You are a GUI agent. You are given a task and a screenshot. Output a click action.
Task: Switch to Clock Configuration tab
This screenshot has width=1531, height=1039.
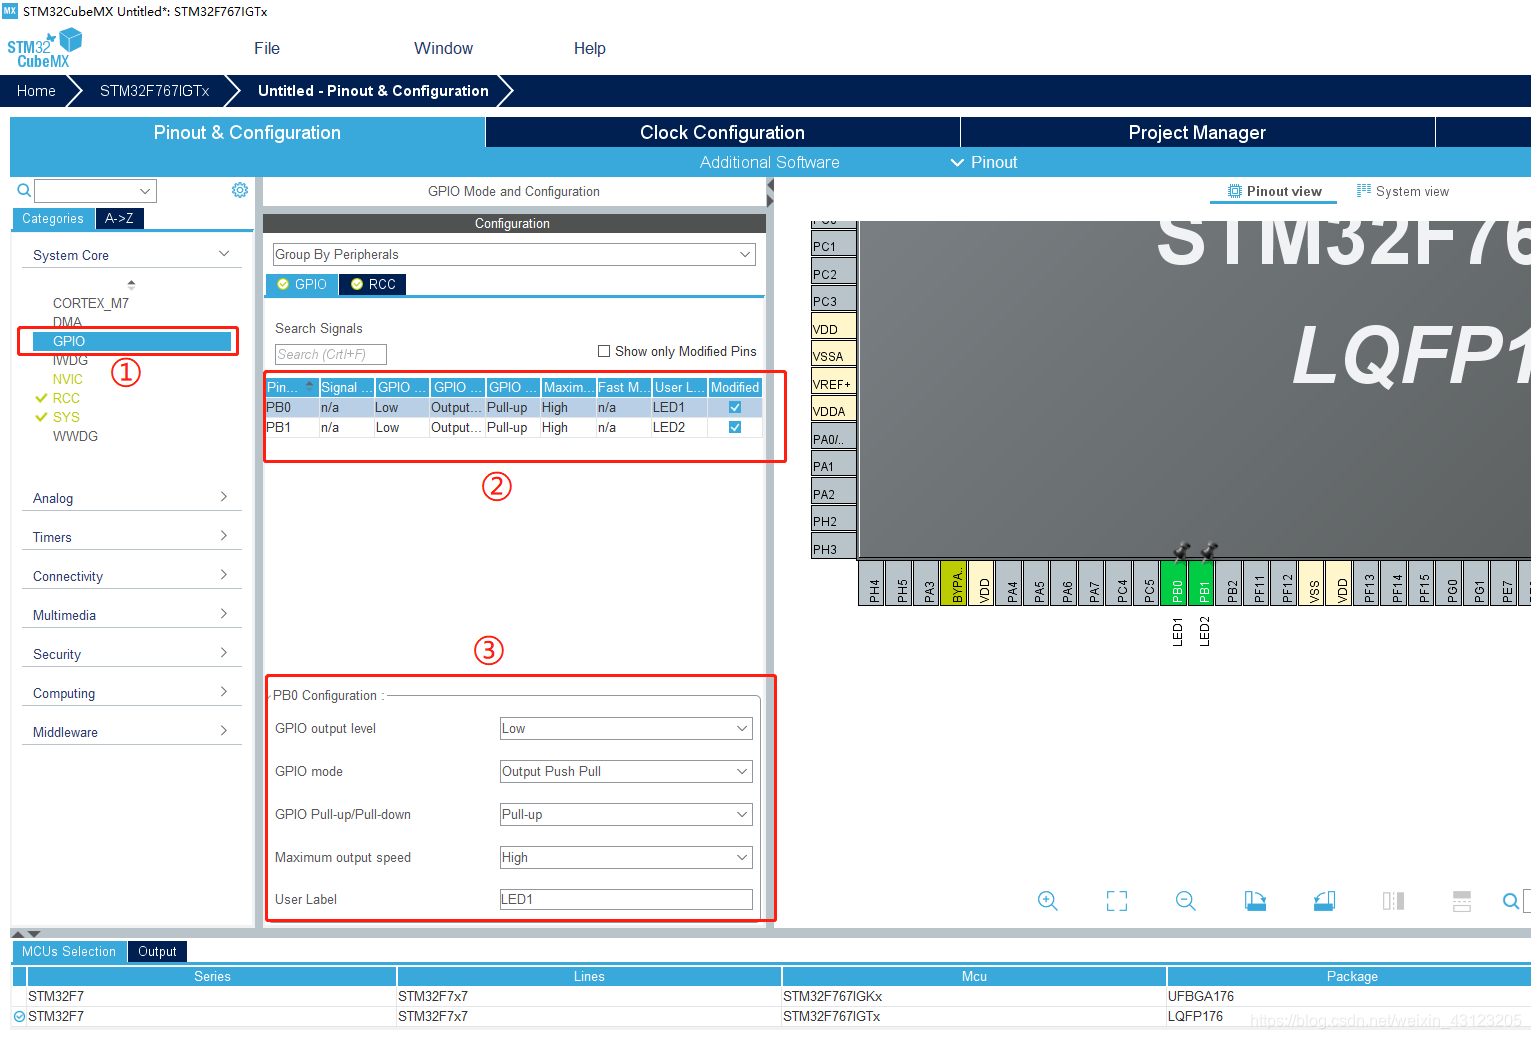point(722,132)
